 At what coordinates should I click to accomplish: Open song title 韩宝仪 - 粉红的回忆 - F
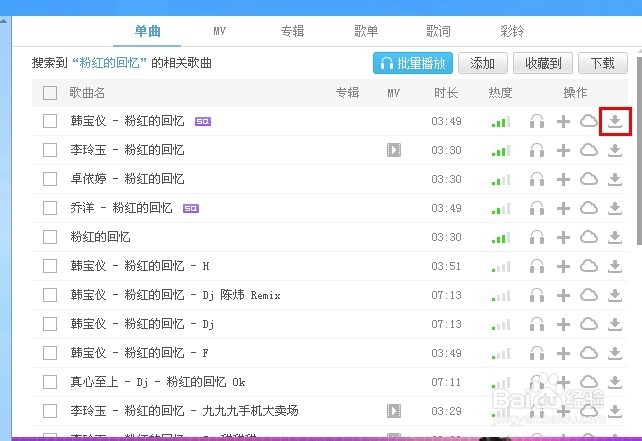click(x=140, y=353)
